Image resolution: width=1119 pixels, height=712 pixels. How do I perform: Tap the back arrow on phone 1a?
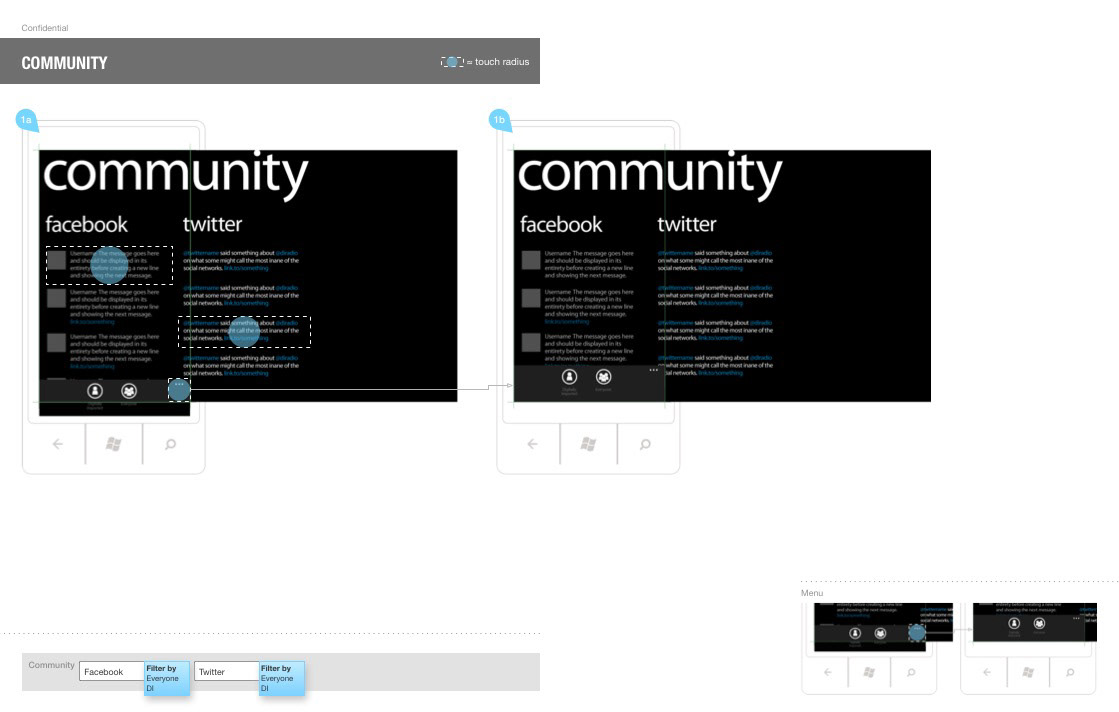coord(58,444)
